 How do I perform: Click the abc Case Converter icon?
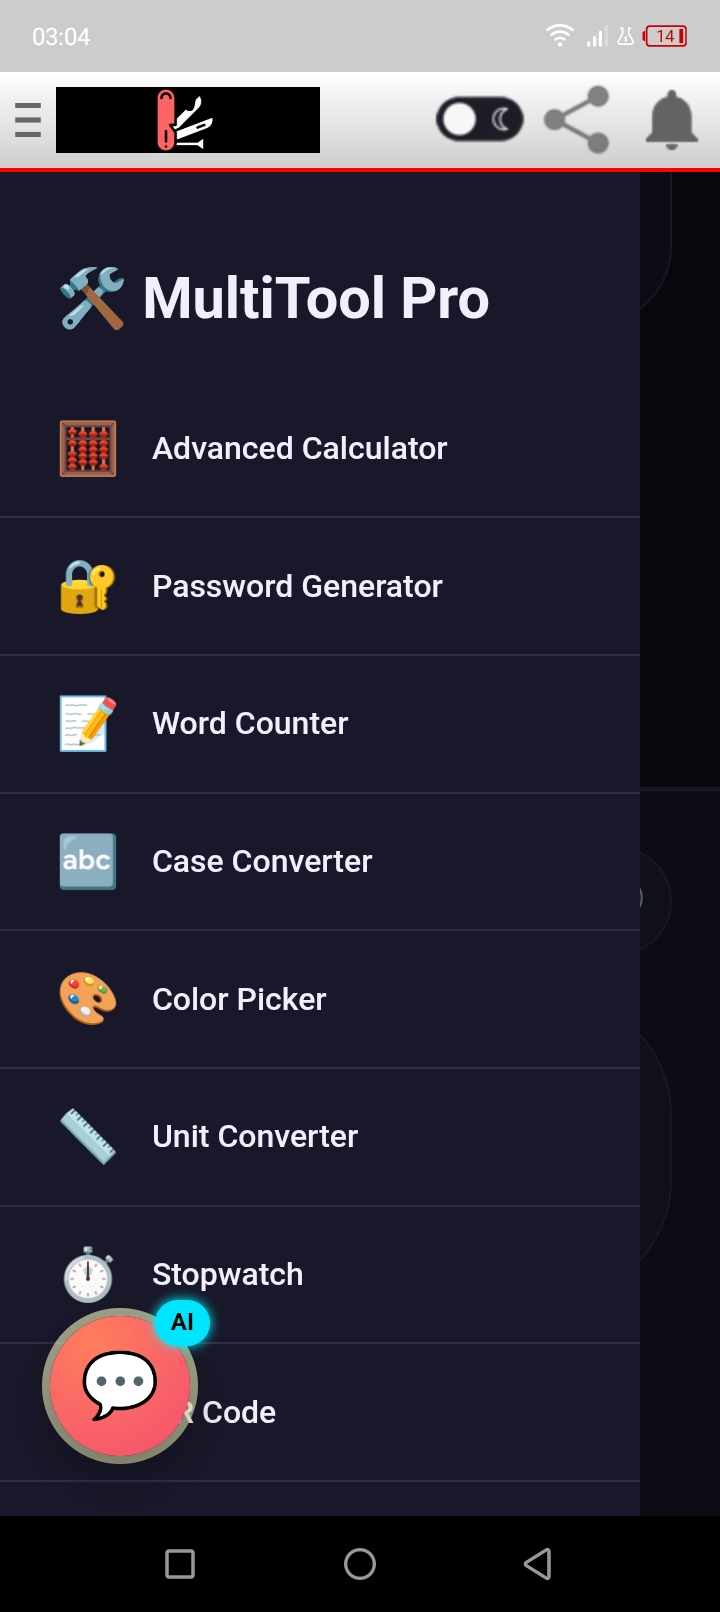point(88,861)
